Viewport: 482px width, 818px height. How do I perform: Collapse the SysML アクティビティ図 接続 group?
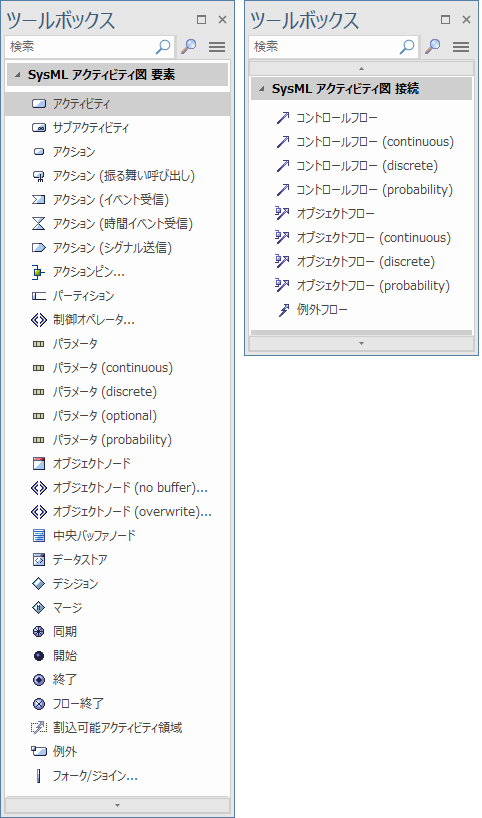pyautogui.click(x=261, y=89)
